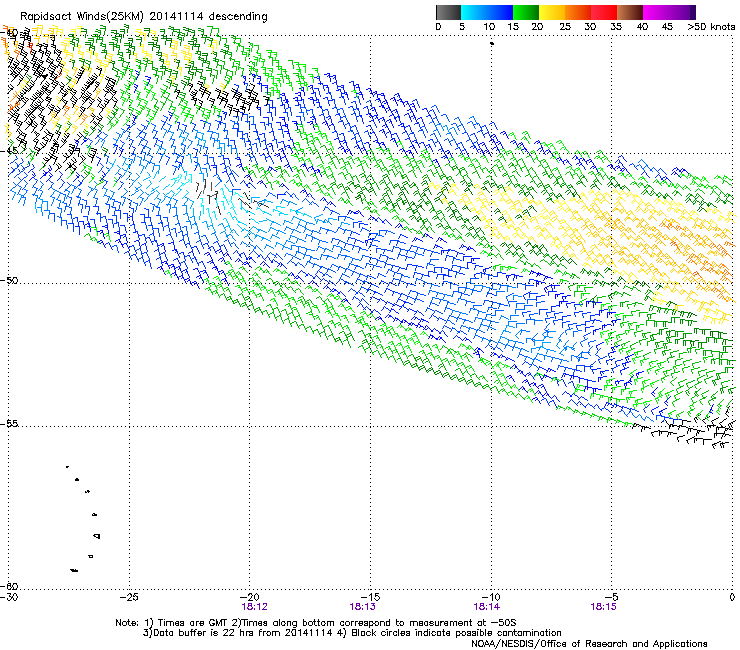Click the -10 longitude axis label

pyautogui.click(x=491, y=597)
